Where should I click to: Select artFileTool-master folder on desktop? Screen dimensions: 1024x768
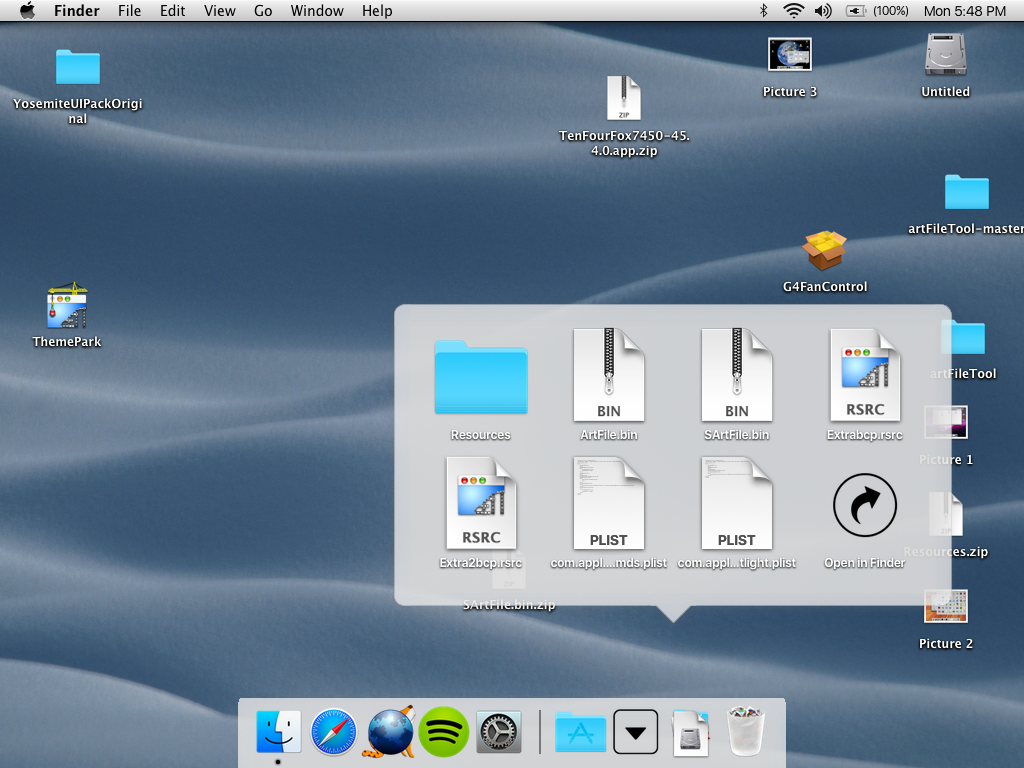click(x=967, y=192)
